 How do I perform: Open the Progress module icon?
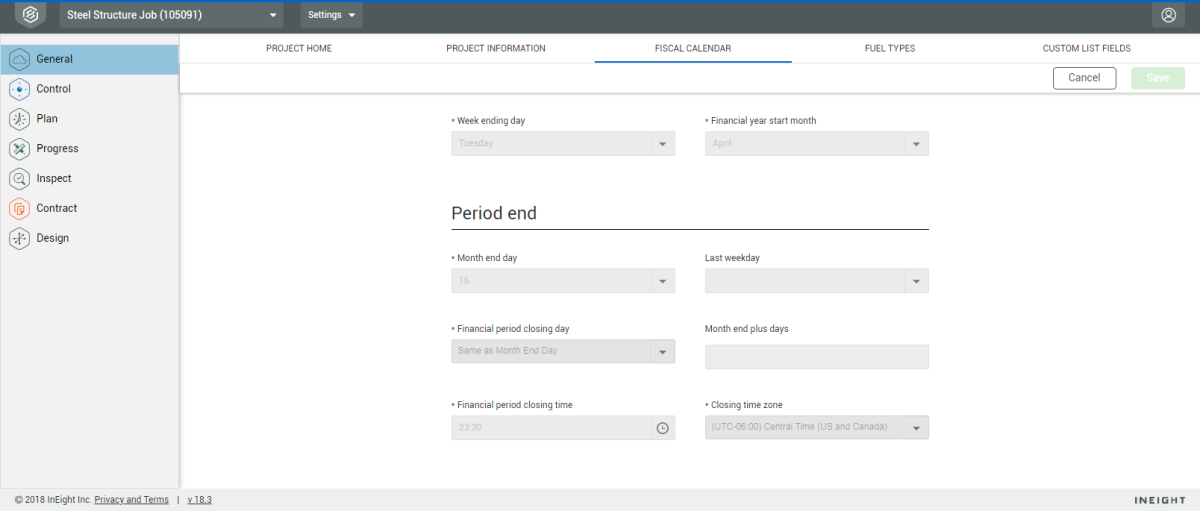pos(19,149)
